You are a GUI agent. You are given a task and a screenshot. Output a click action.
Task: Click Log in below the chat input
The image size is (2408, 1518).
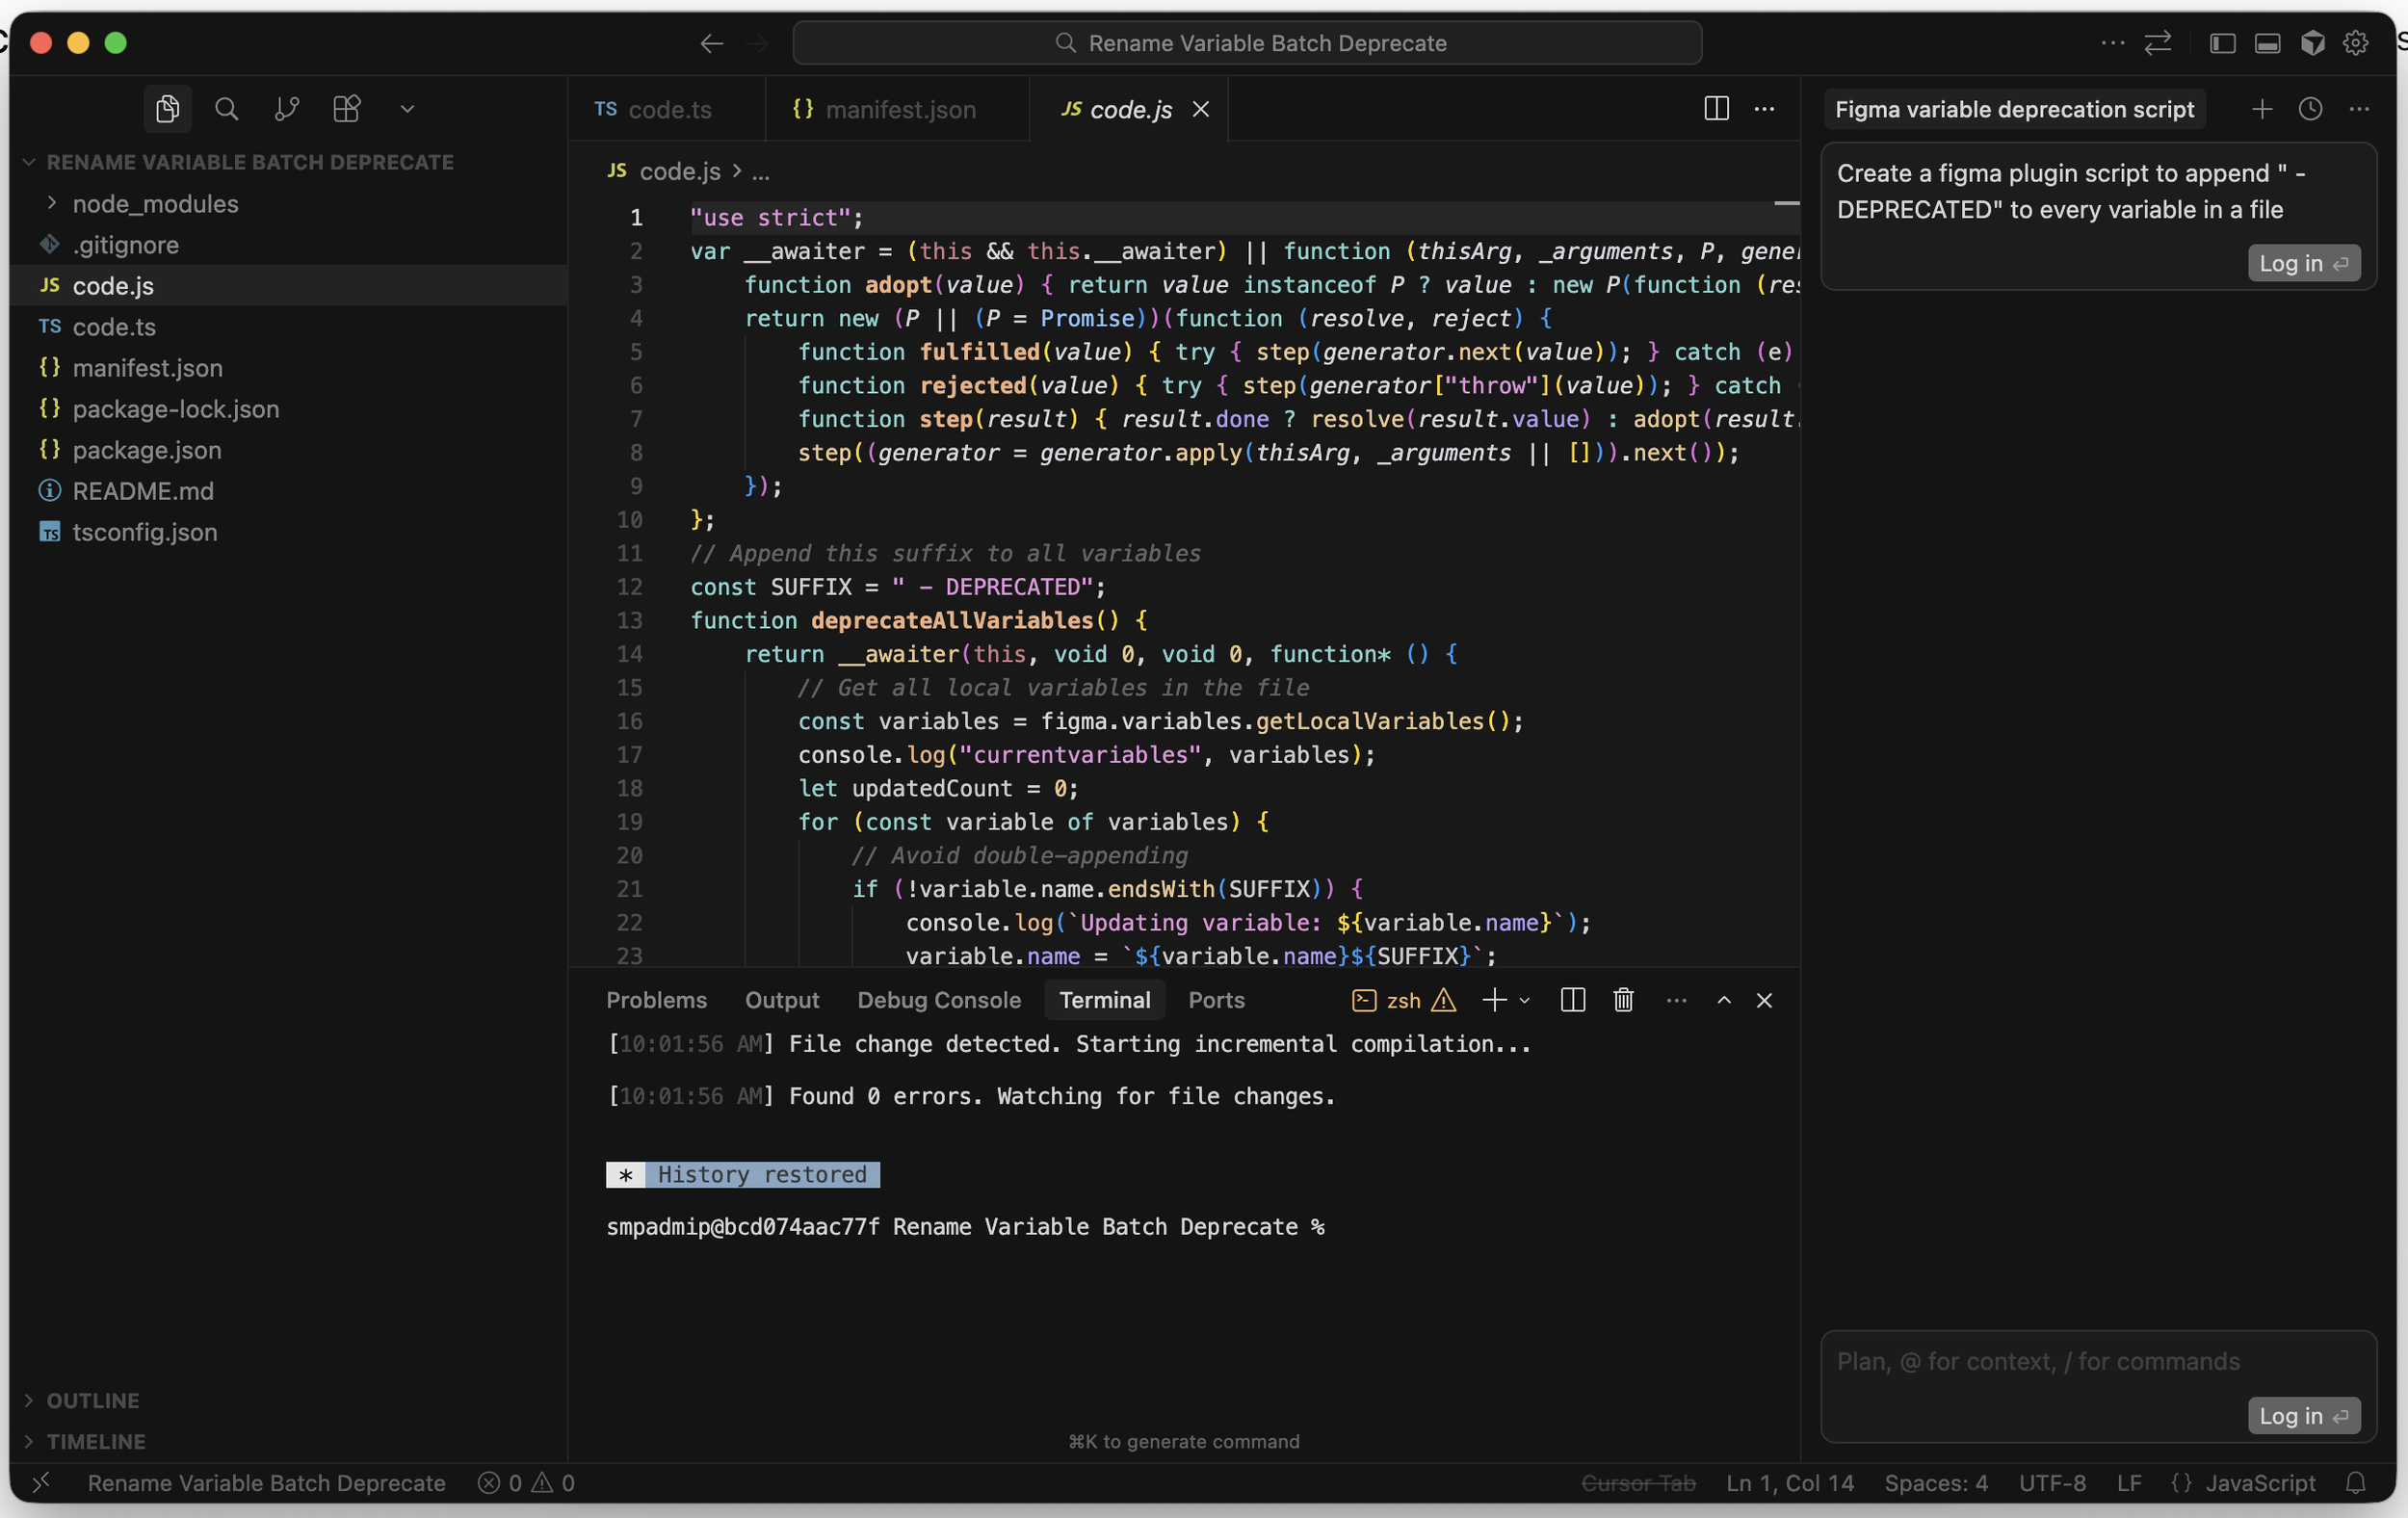click(x=2304, y=1415)
